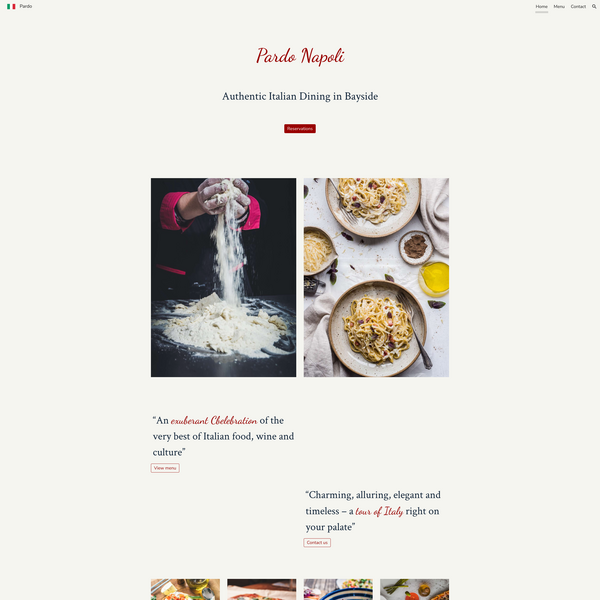Click the asparagus gallery thumbnail
Screen dimensions: 600x600
(414, 589)
